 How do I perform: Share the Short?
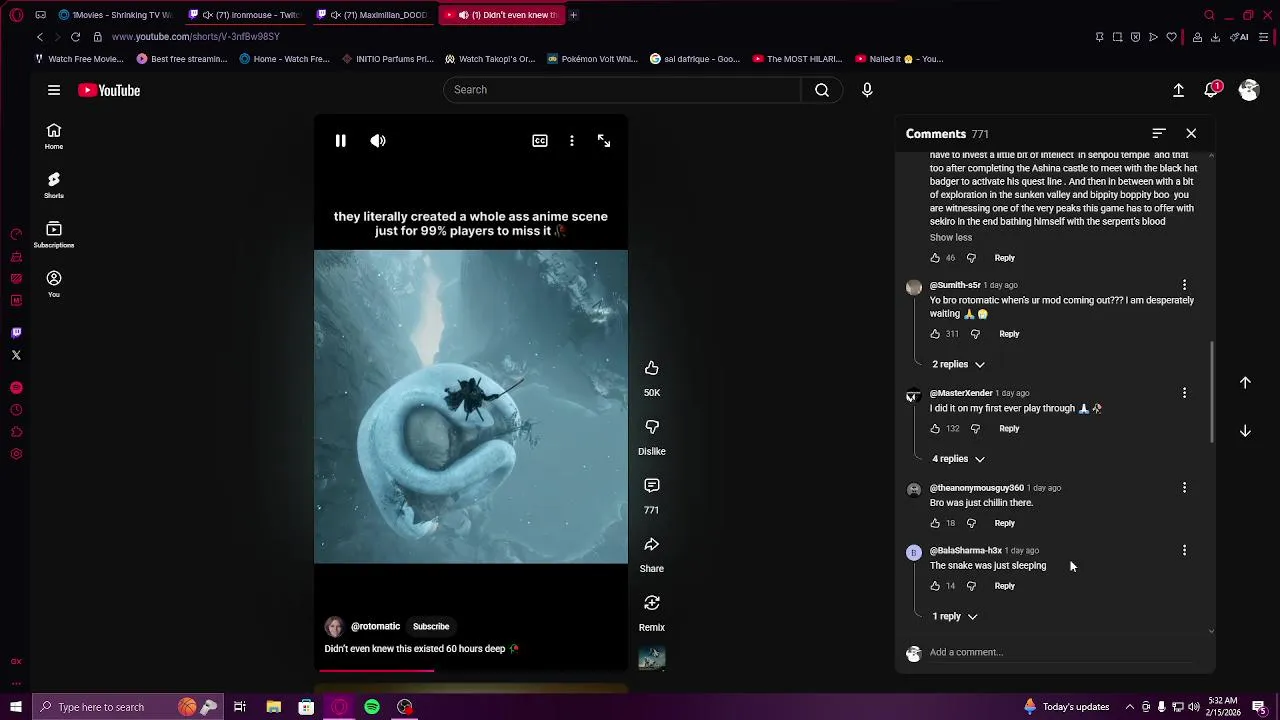[652, 544]
